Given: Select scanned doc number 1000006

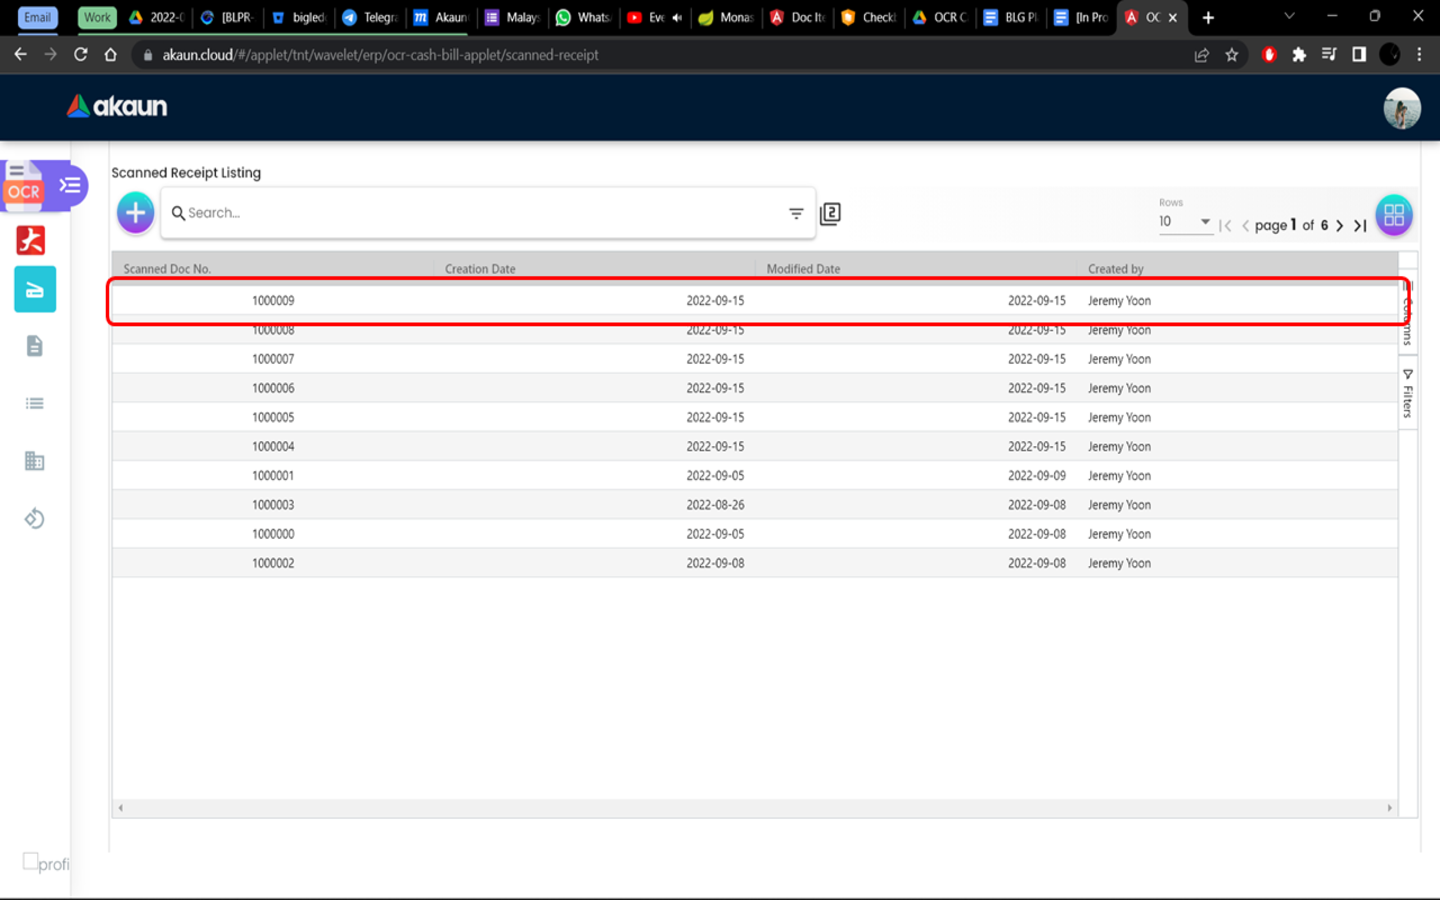Looking at the screenshot, I should coord(273,388).
